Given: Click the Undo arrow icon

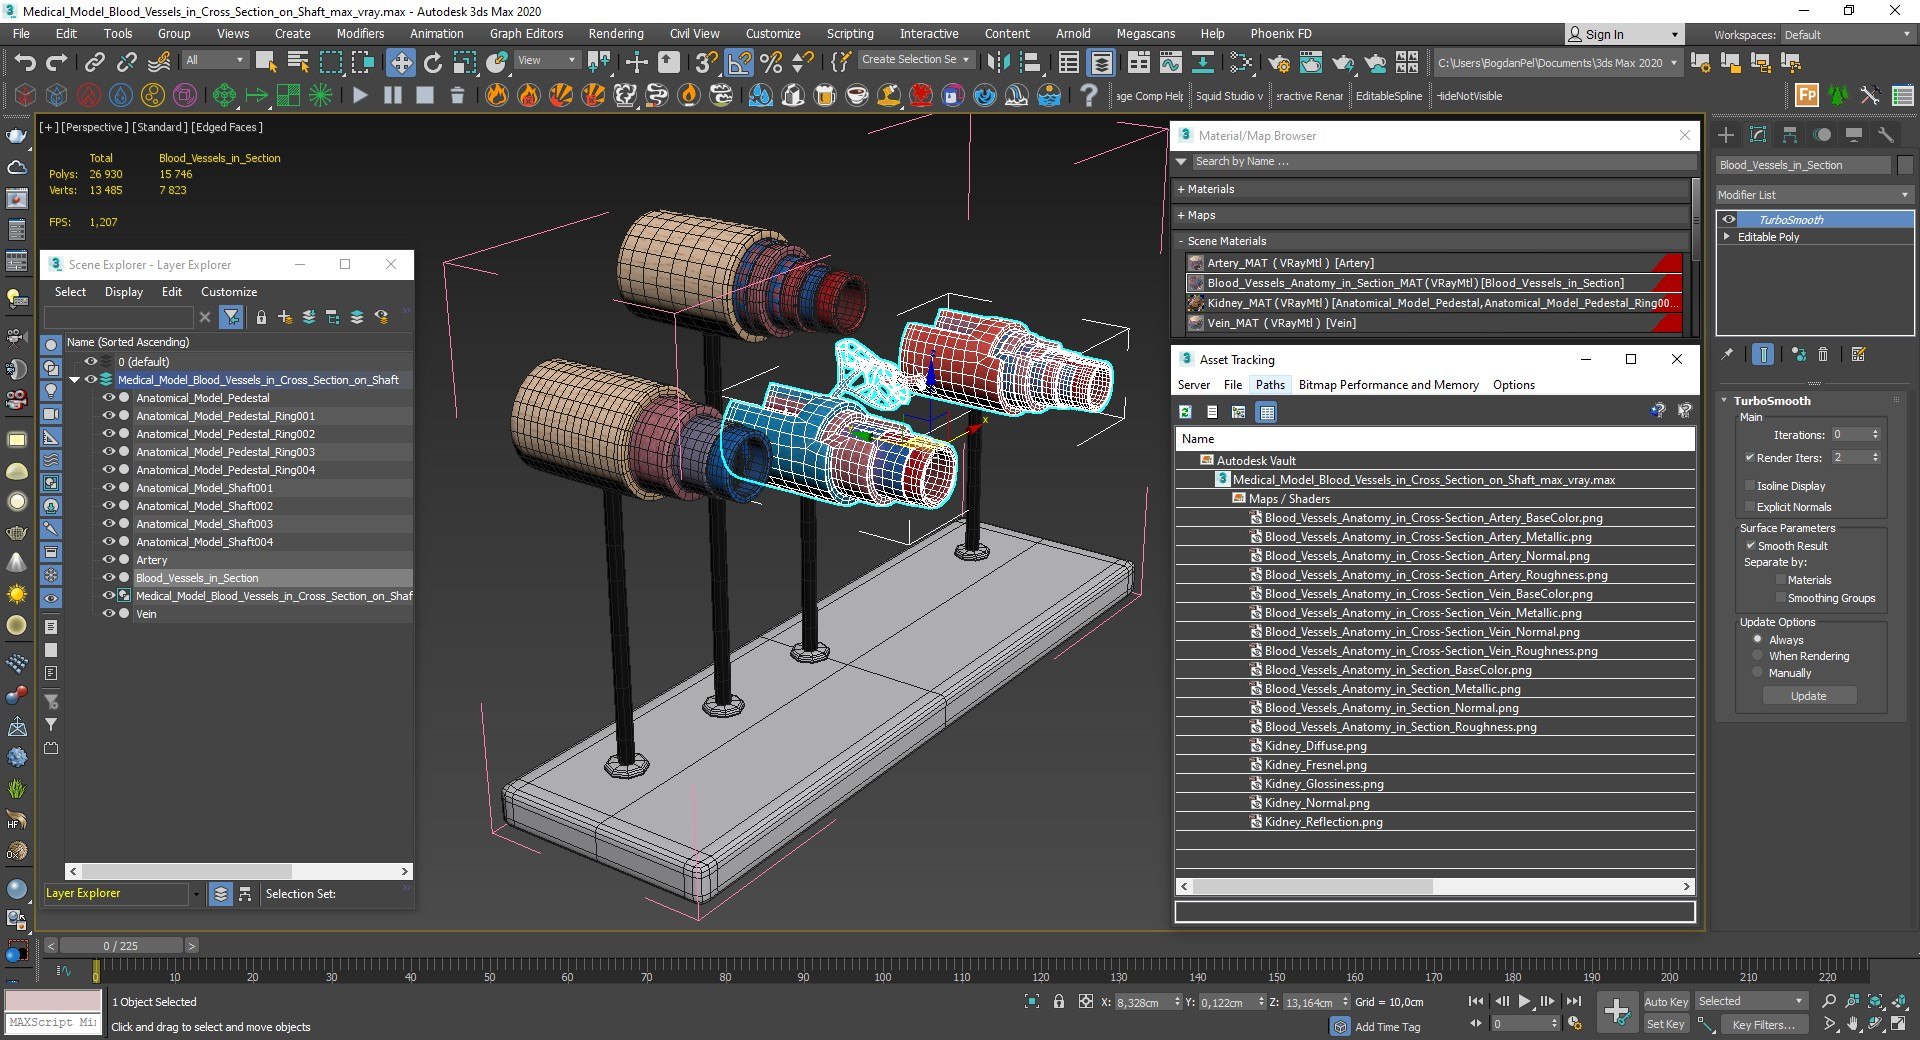Looking at the screenshot, I should click(24, 62).
